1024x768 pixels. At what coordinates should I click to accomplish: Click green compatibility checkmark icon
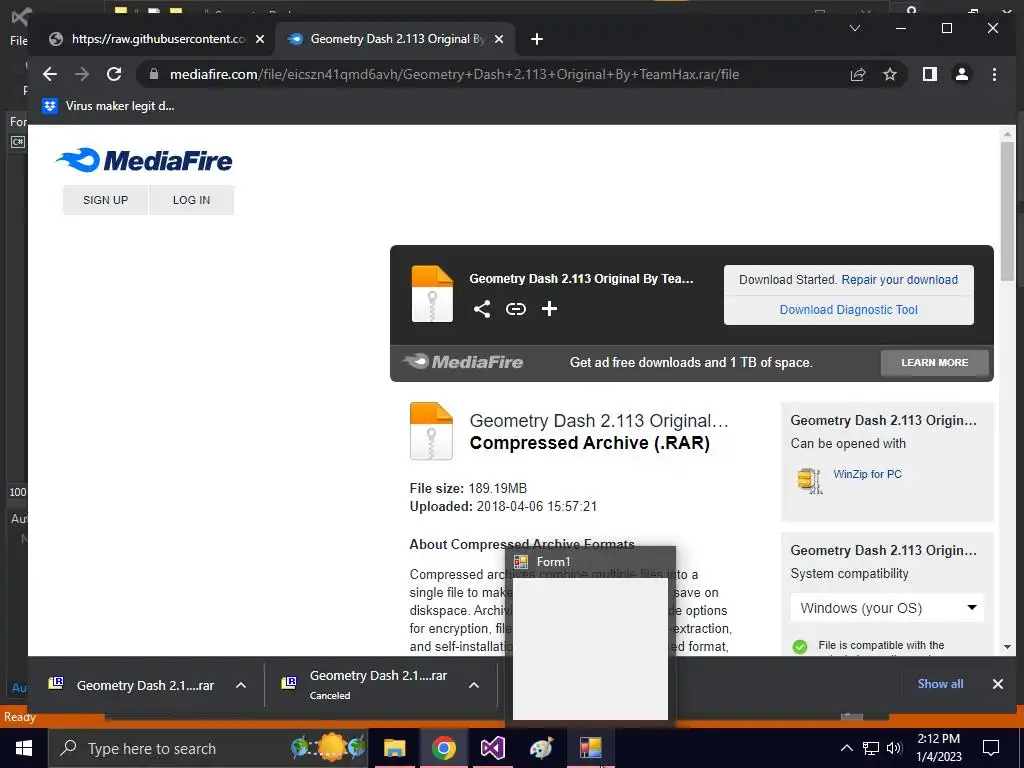click(799, 647)
